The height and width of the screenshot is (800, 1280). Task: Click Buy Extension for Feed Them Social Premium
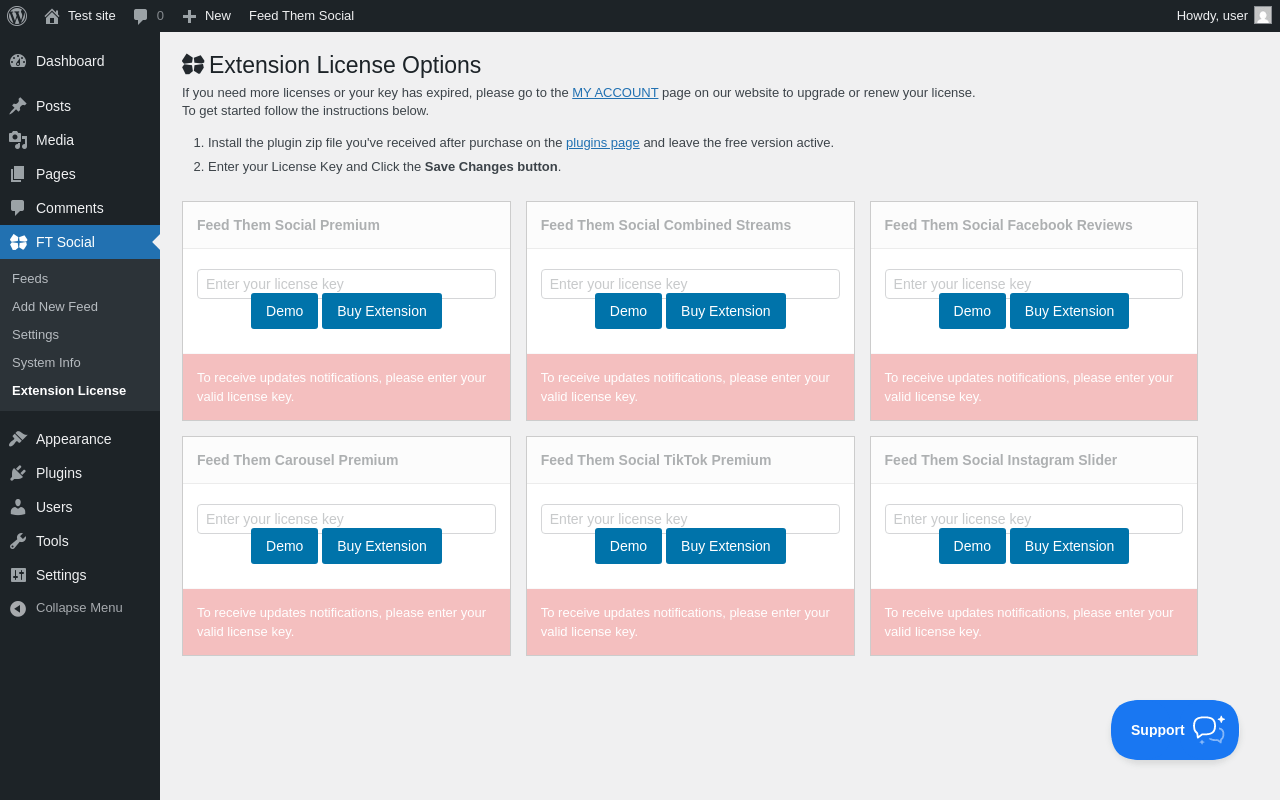coord(382,311)
